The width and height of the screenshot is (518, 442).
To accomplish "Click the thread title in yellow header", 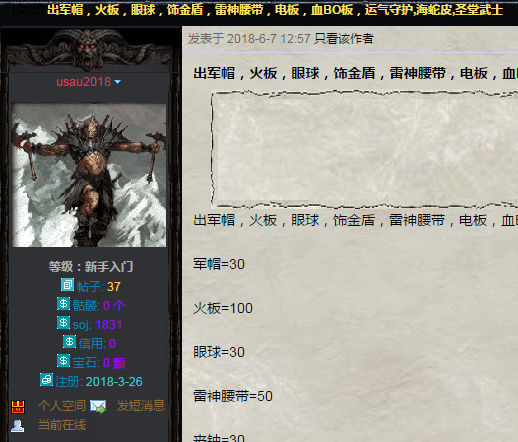I will pyautogui.click(x=275, y=10).
